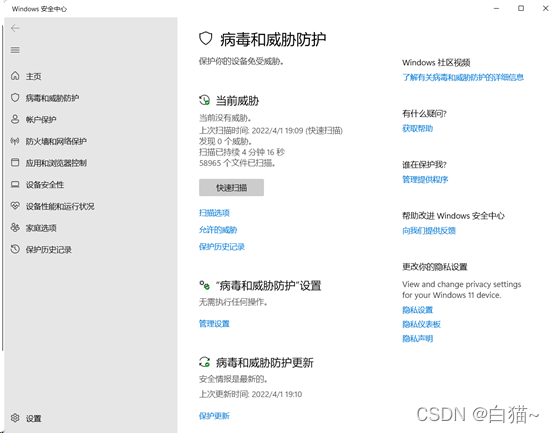Open the 隐私声明 link
Image resolution: width=554 pixels, height=433 pixels.
pos(417,339)
